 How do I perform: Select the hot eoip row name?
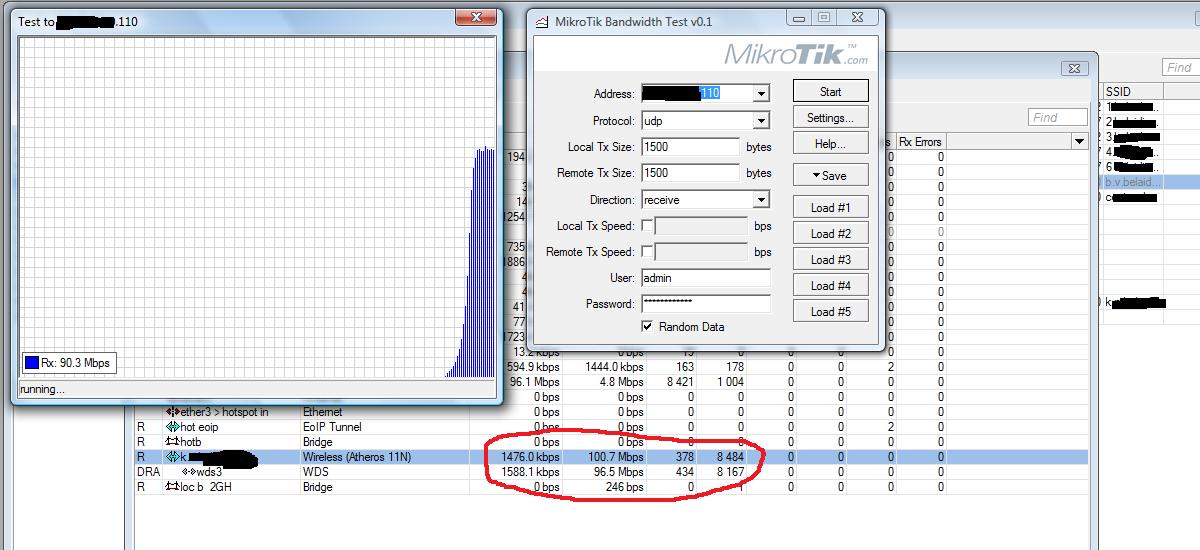pos(199,427)
